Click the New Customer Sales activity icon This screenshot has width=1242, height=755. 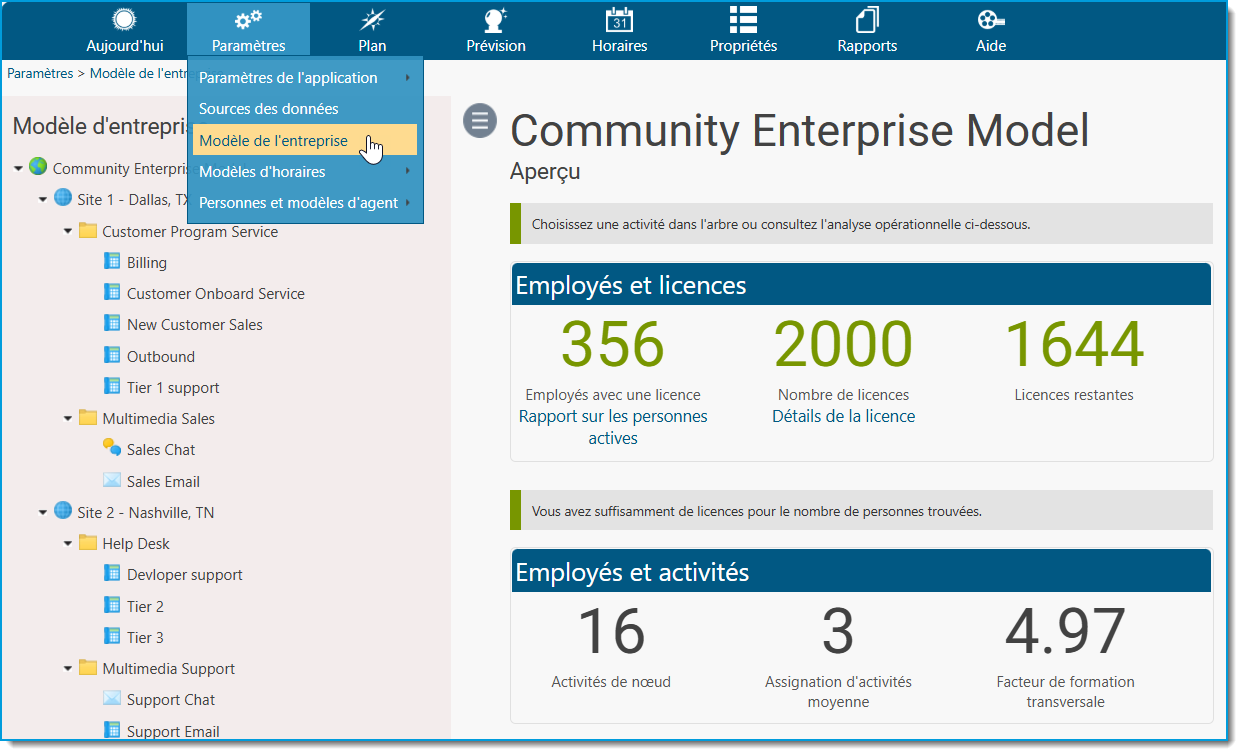point(112,323)
